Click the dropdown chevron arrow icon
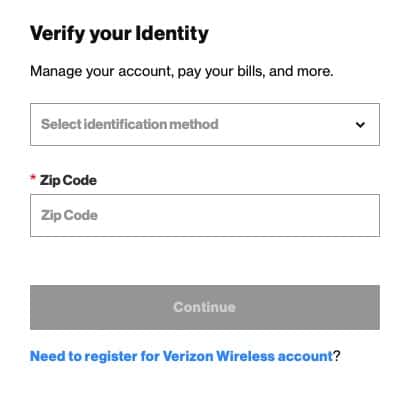This screenshot has height=397, width=410. (x=360, y=125)
